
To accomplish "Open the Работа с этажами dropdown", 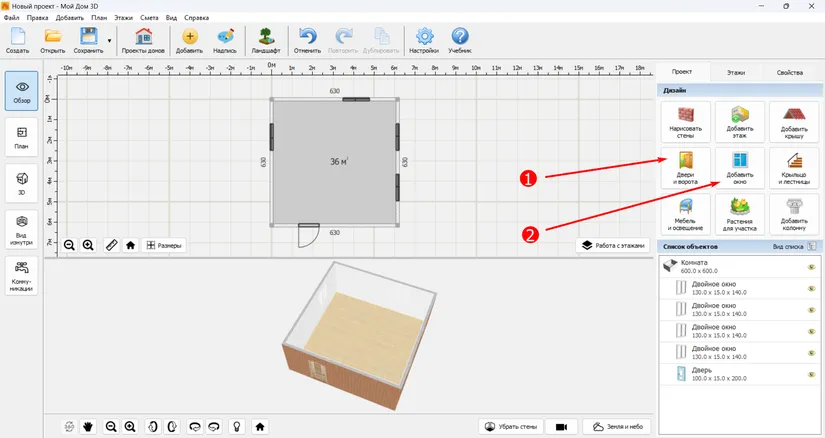I will (613, 245).
